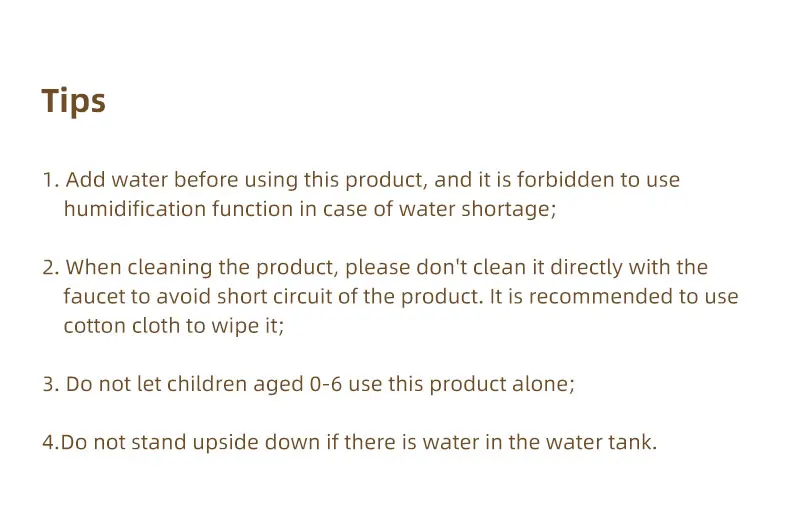Click the phrase "cotton cloth"
Screen dimensions: 800x528
[121, 326]
